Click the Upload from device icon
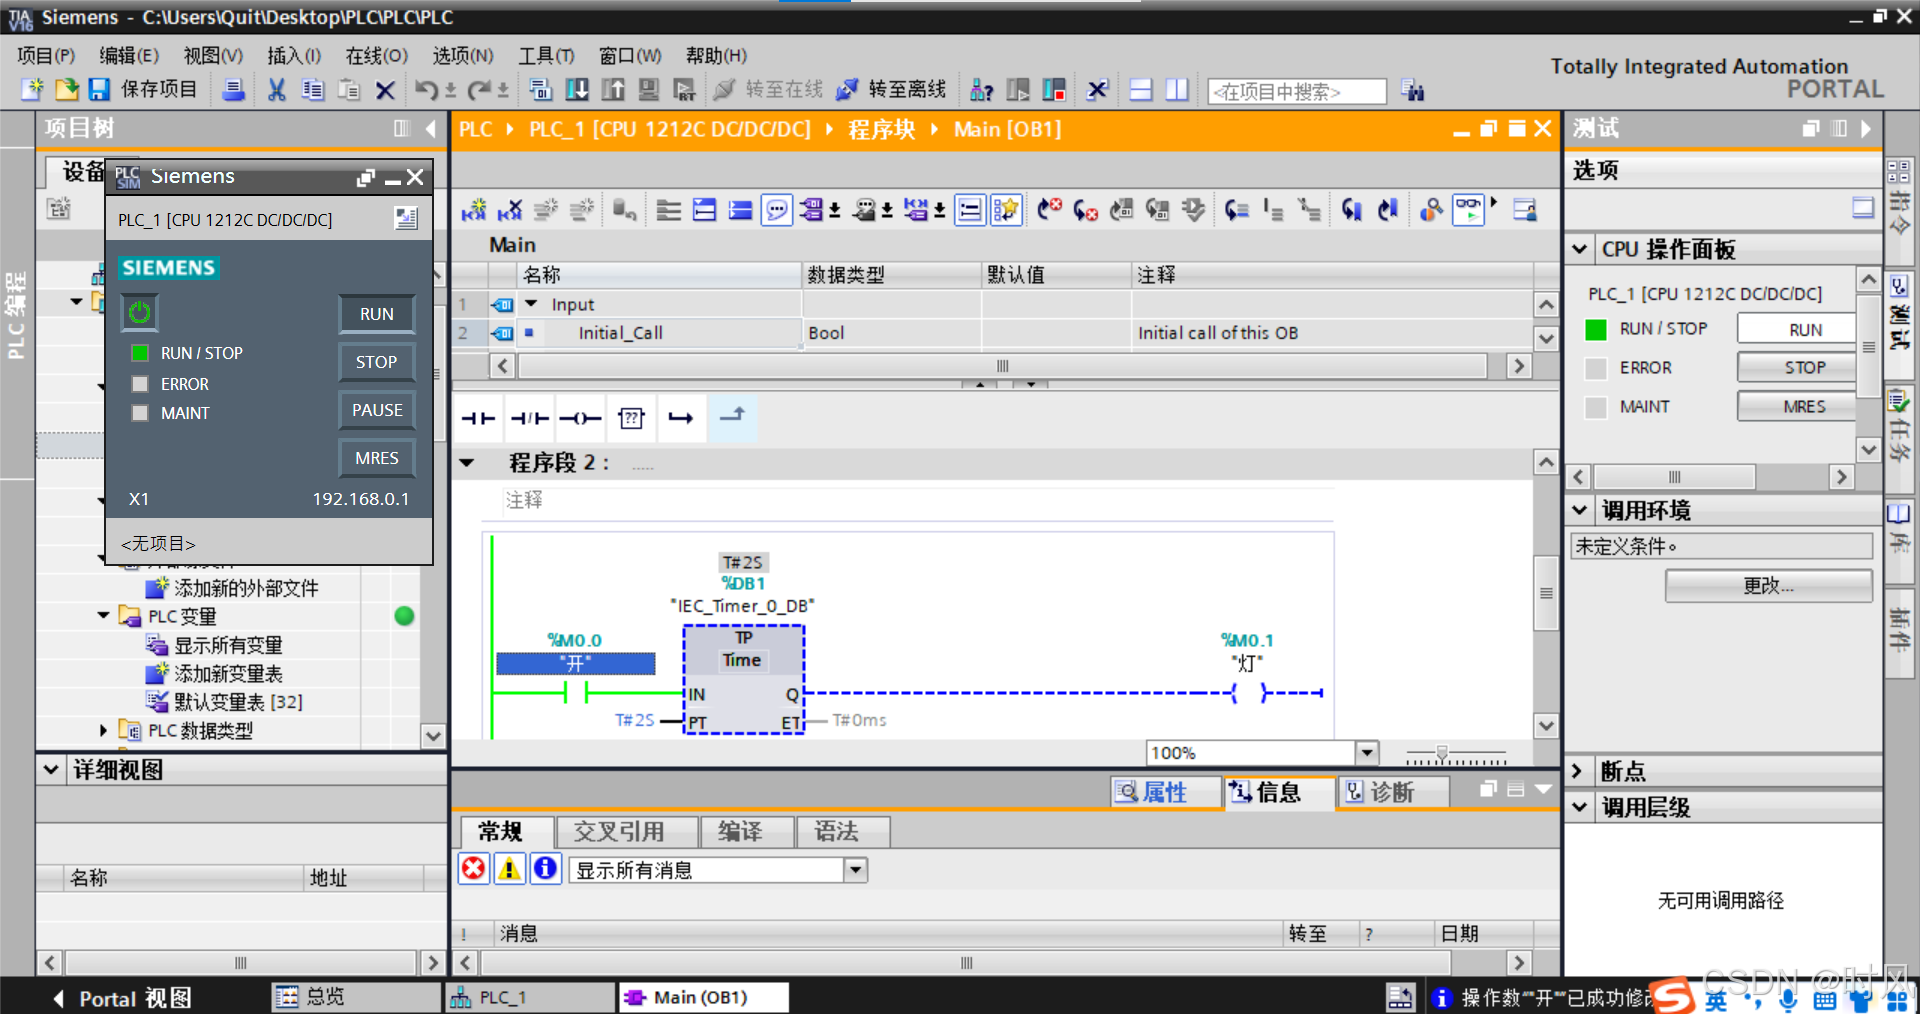 click(x=613, y=90)
